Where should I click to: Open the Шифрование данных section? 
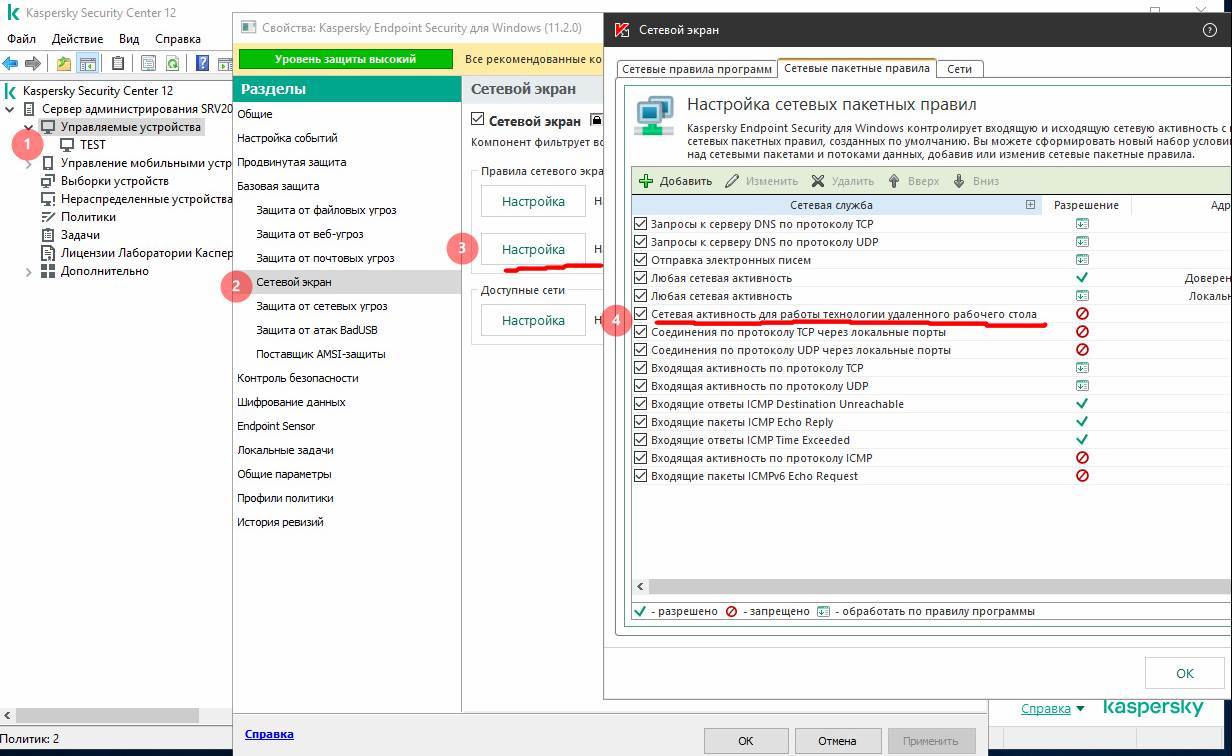coord(291,402)
